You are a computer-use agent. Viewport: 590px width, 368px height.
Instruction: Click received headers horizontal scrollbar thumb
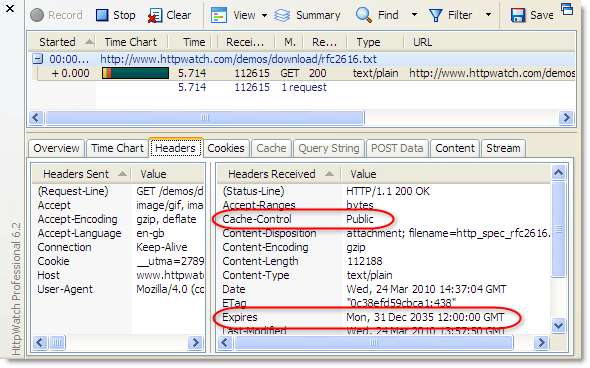(x=374, y=342)
